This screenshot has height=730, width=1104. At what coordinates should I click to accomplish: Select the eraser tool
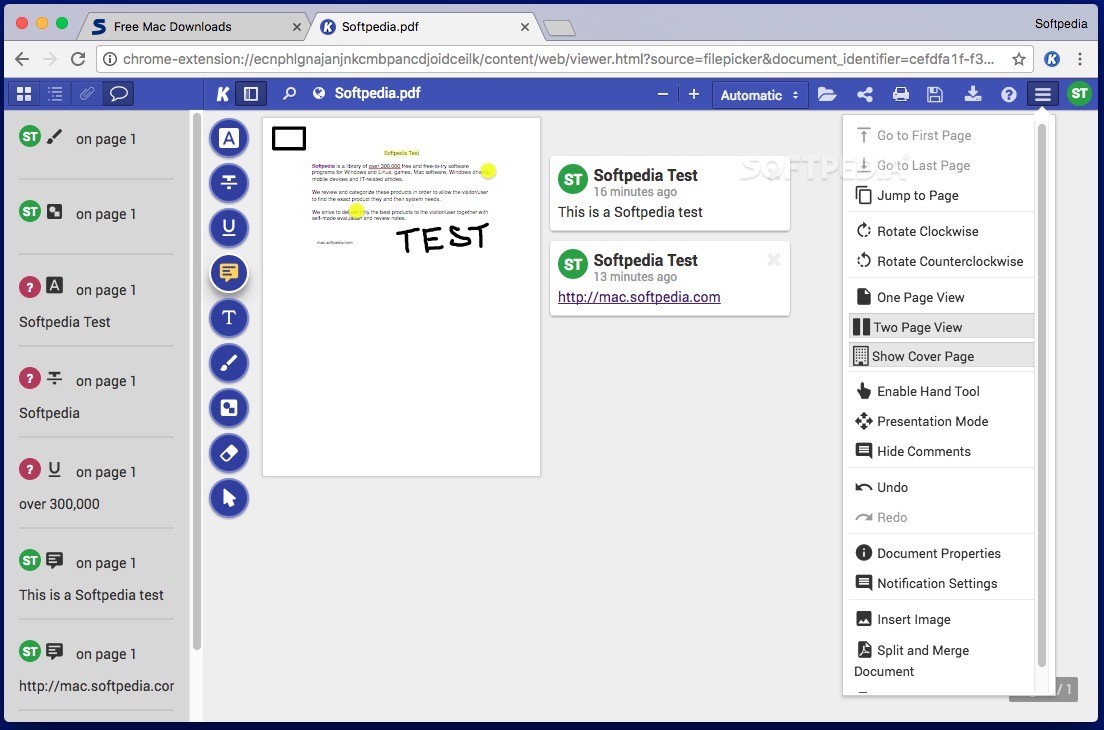229,453
